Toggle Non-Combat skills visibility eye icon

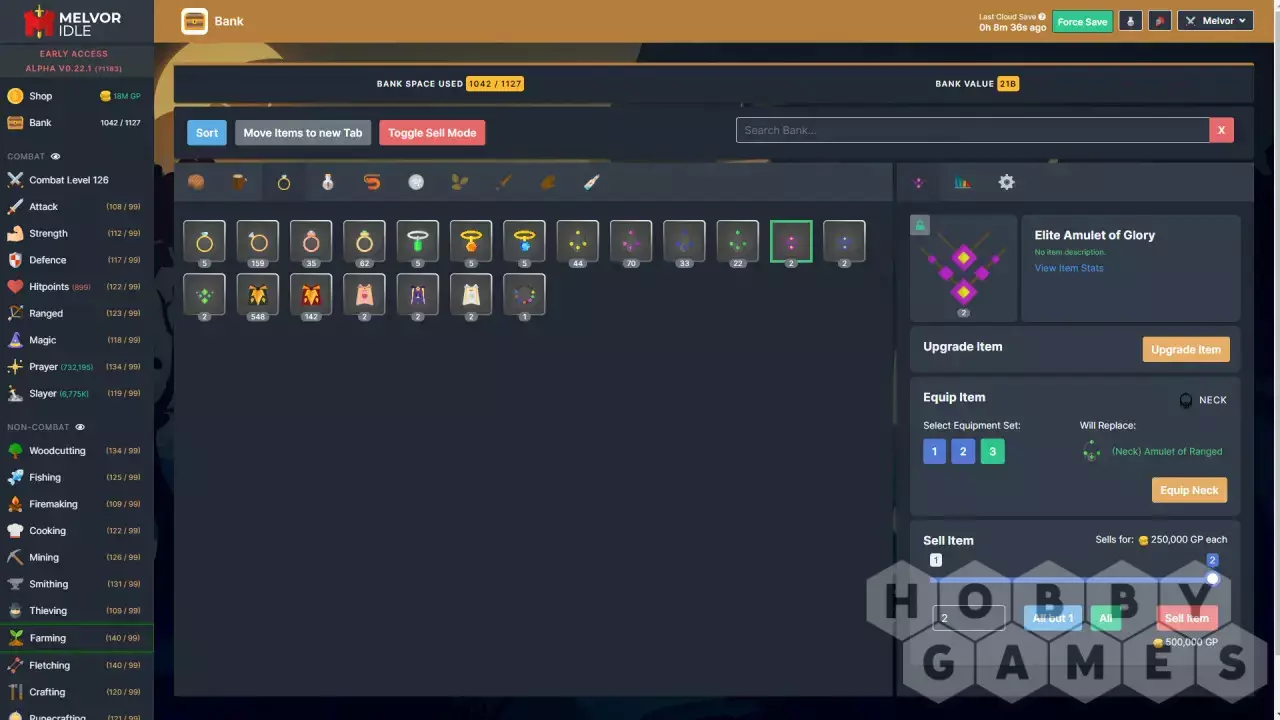click(x=80, y=427)
